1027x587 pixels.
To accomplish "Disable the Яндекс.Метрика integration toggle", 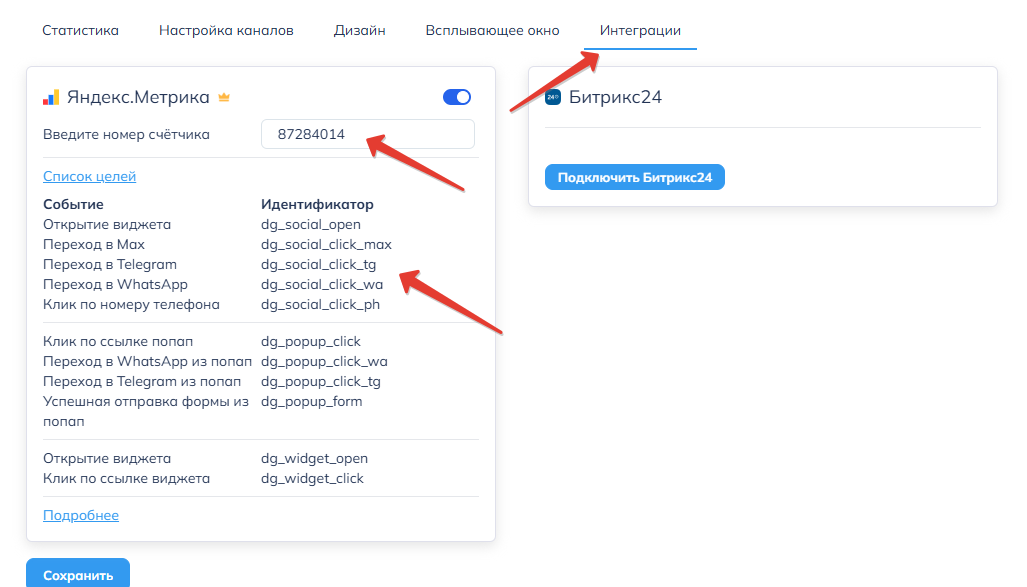I will click(456, 97).
